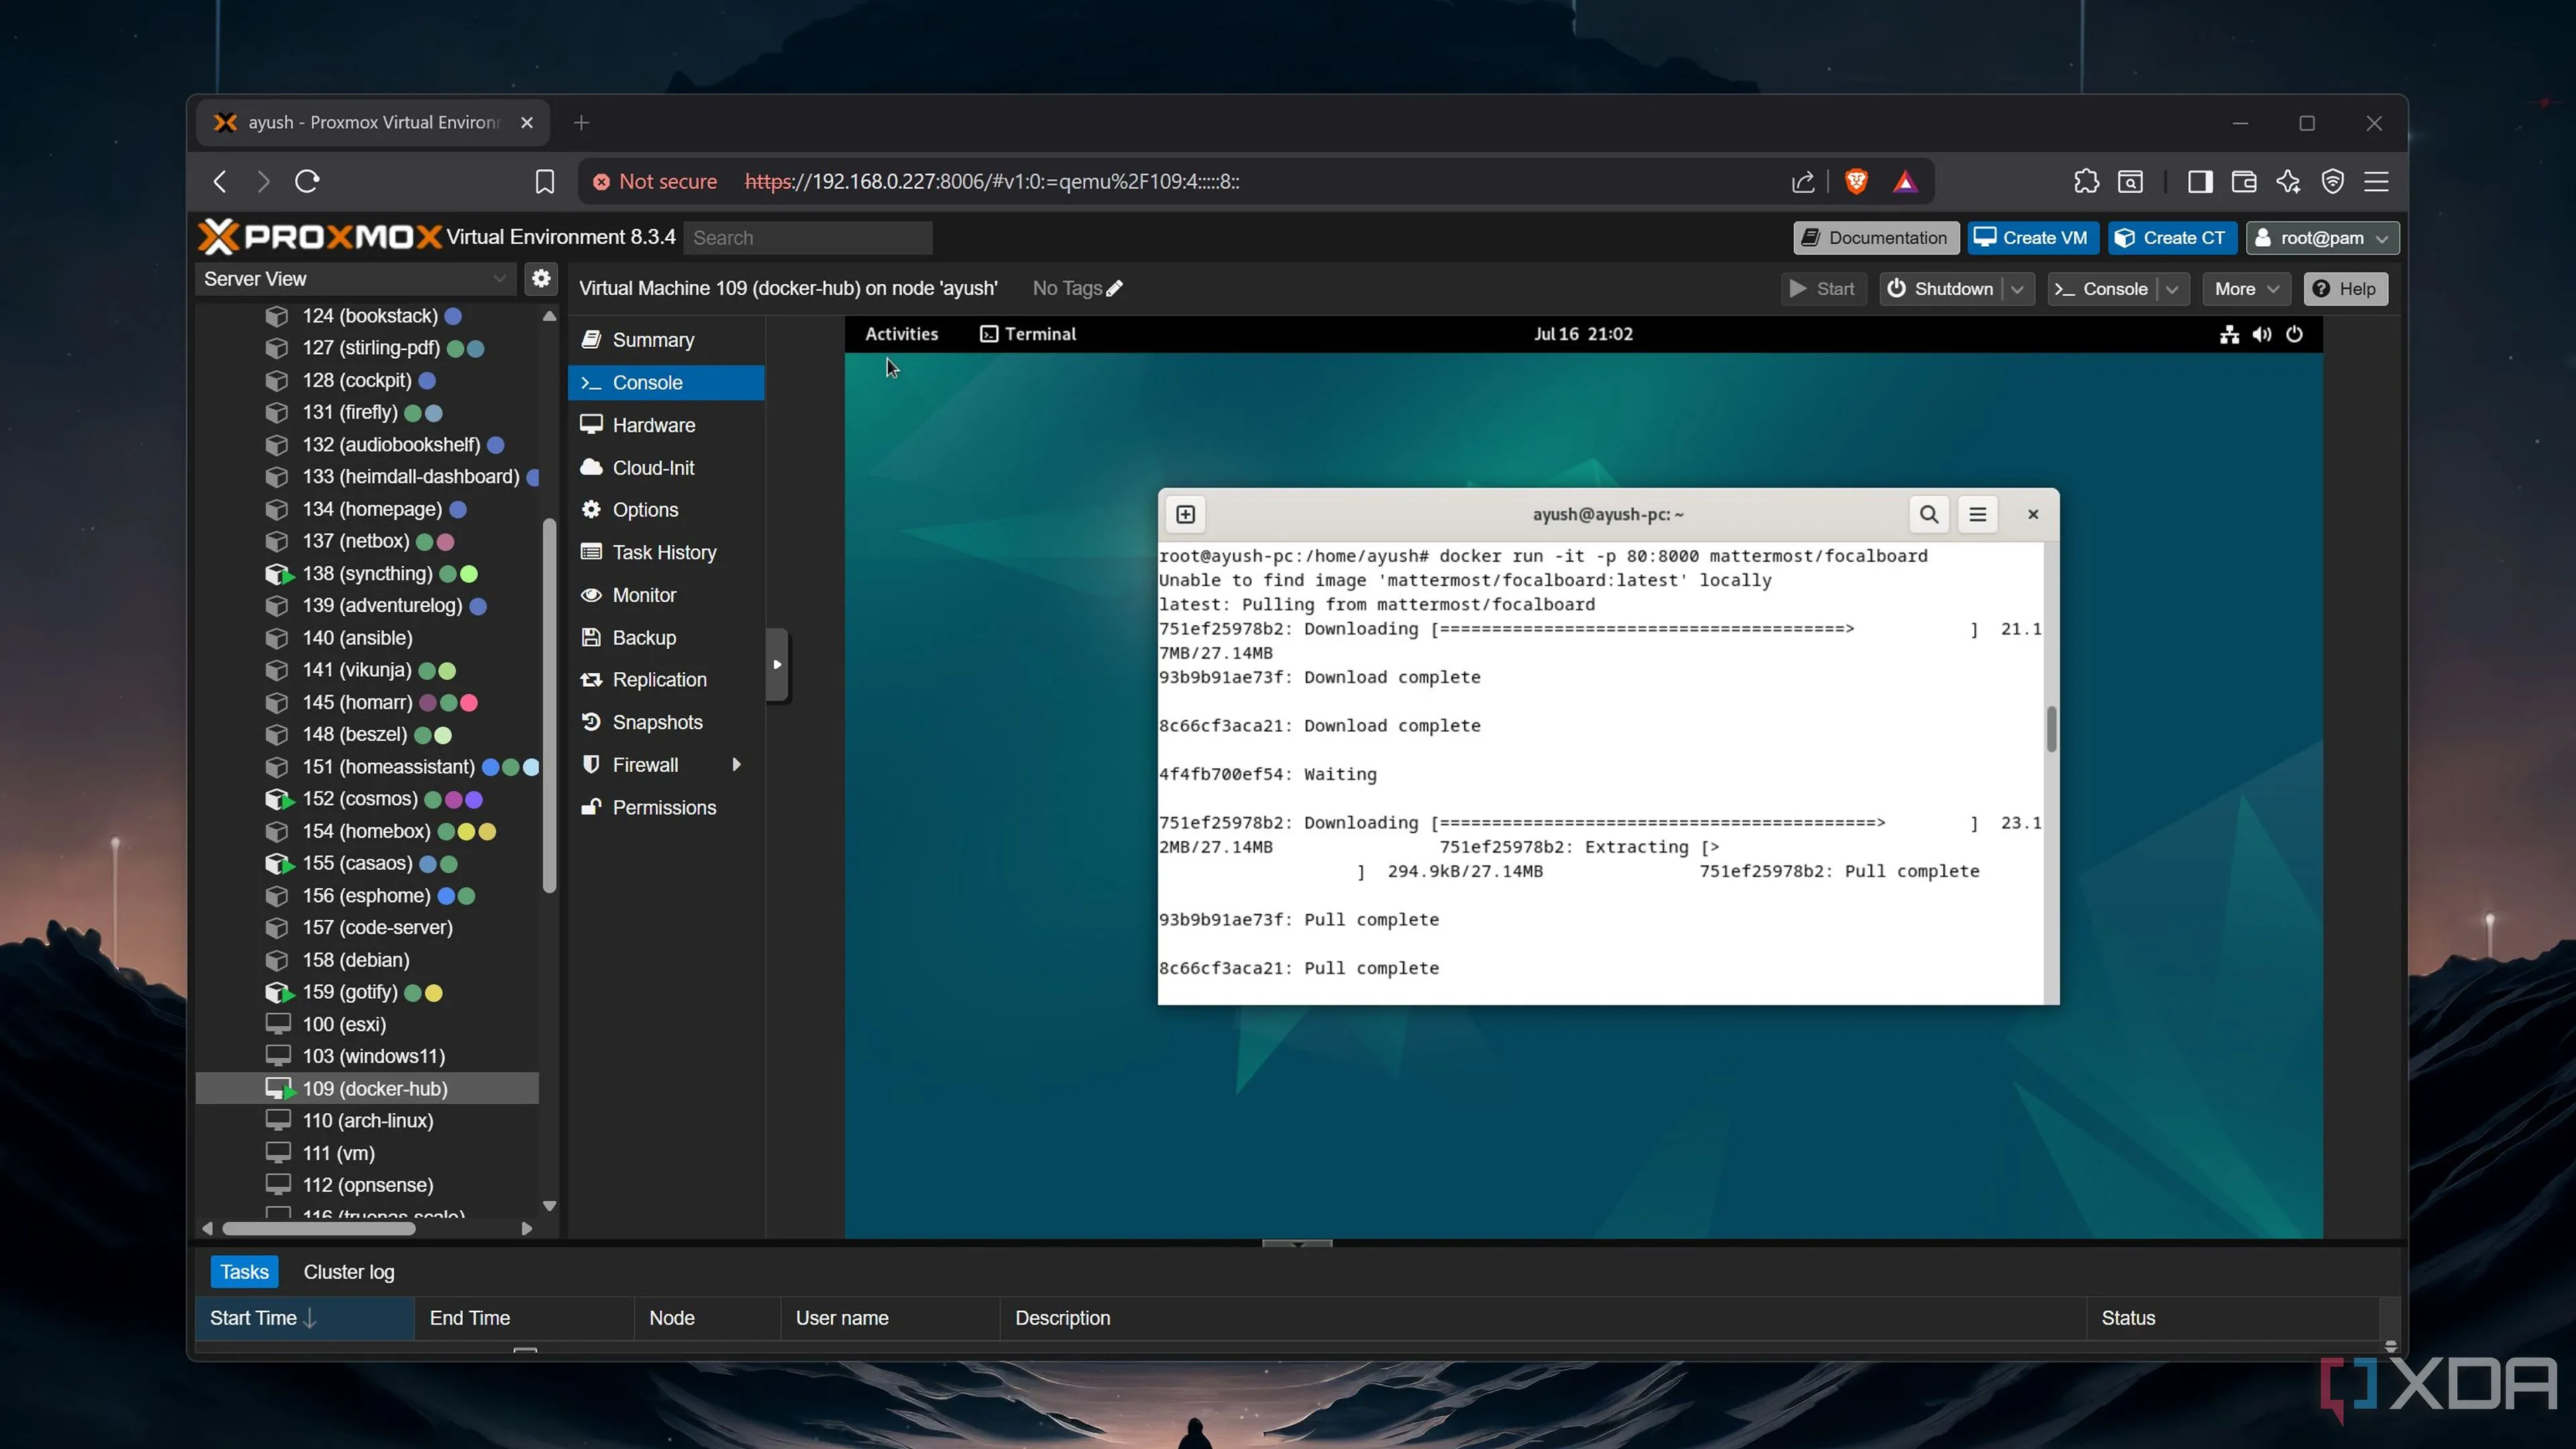Switch to the Cluster log tab
2576x1449 pixels.
pos(349,1272)
